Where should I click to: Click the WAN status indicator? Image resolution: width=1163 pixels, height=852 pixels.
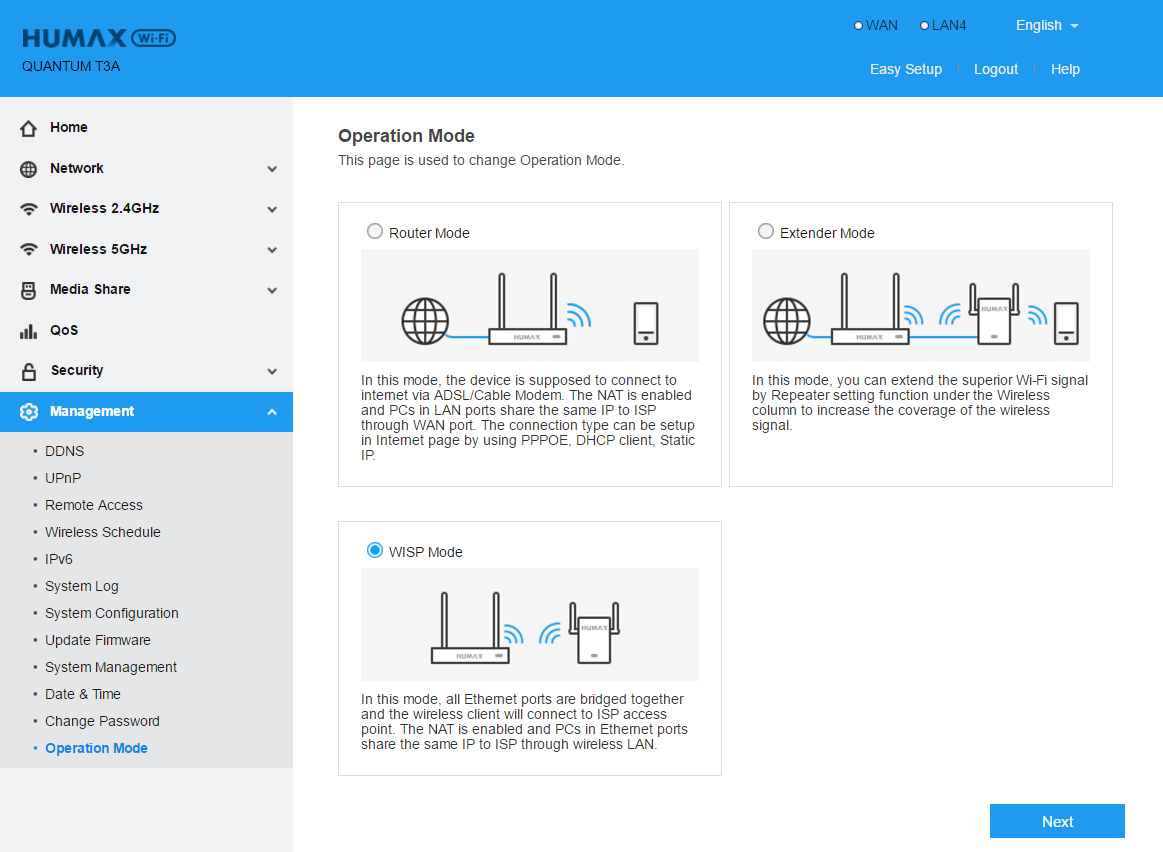[x=876, y=25]
